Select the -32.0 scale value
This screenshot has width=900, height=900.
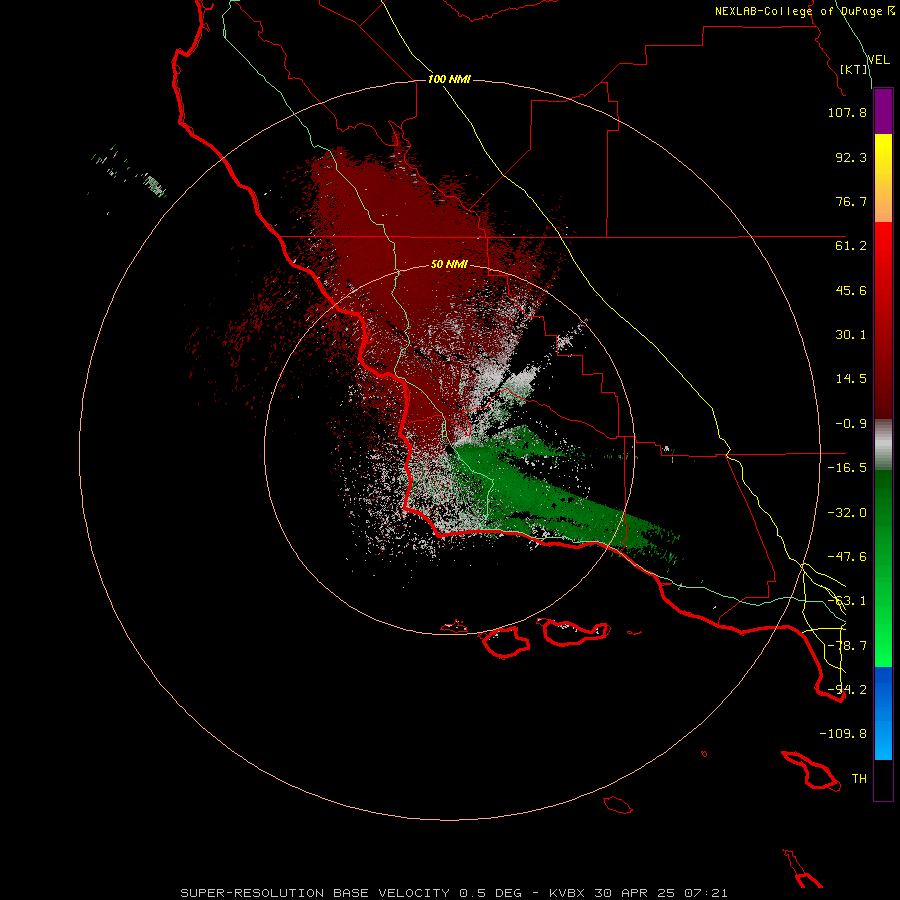coord(847,513)
